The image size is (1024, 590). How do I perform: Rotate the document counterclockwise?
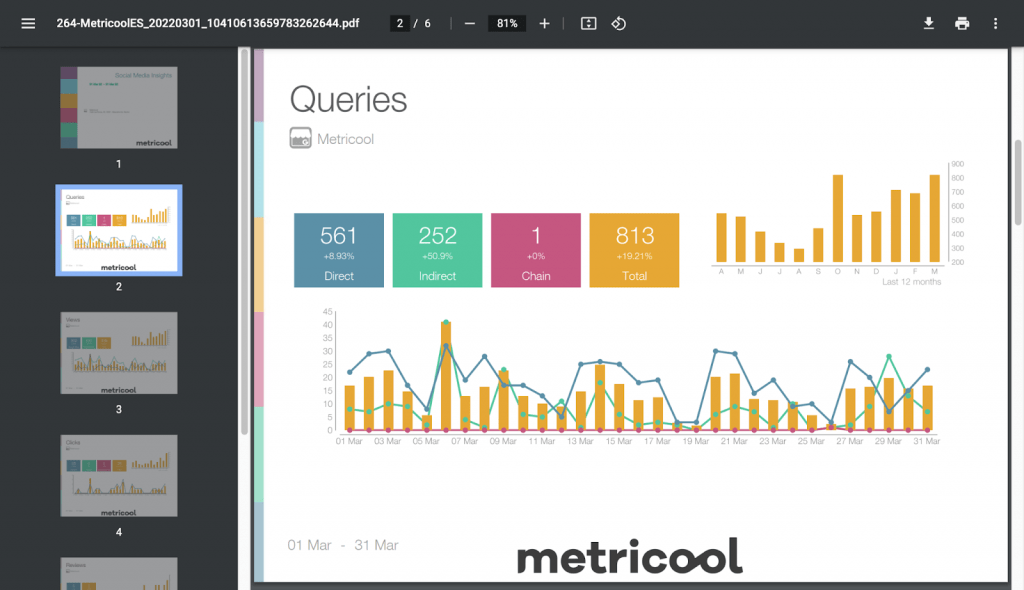[x=618, y=24]
